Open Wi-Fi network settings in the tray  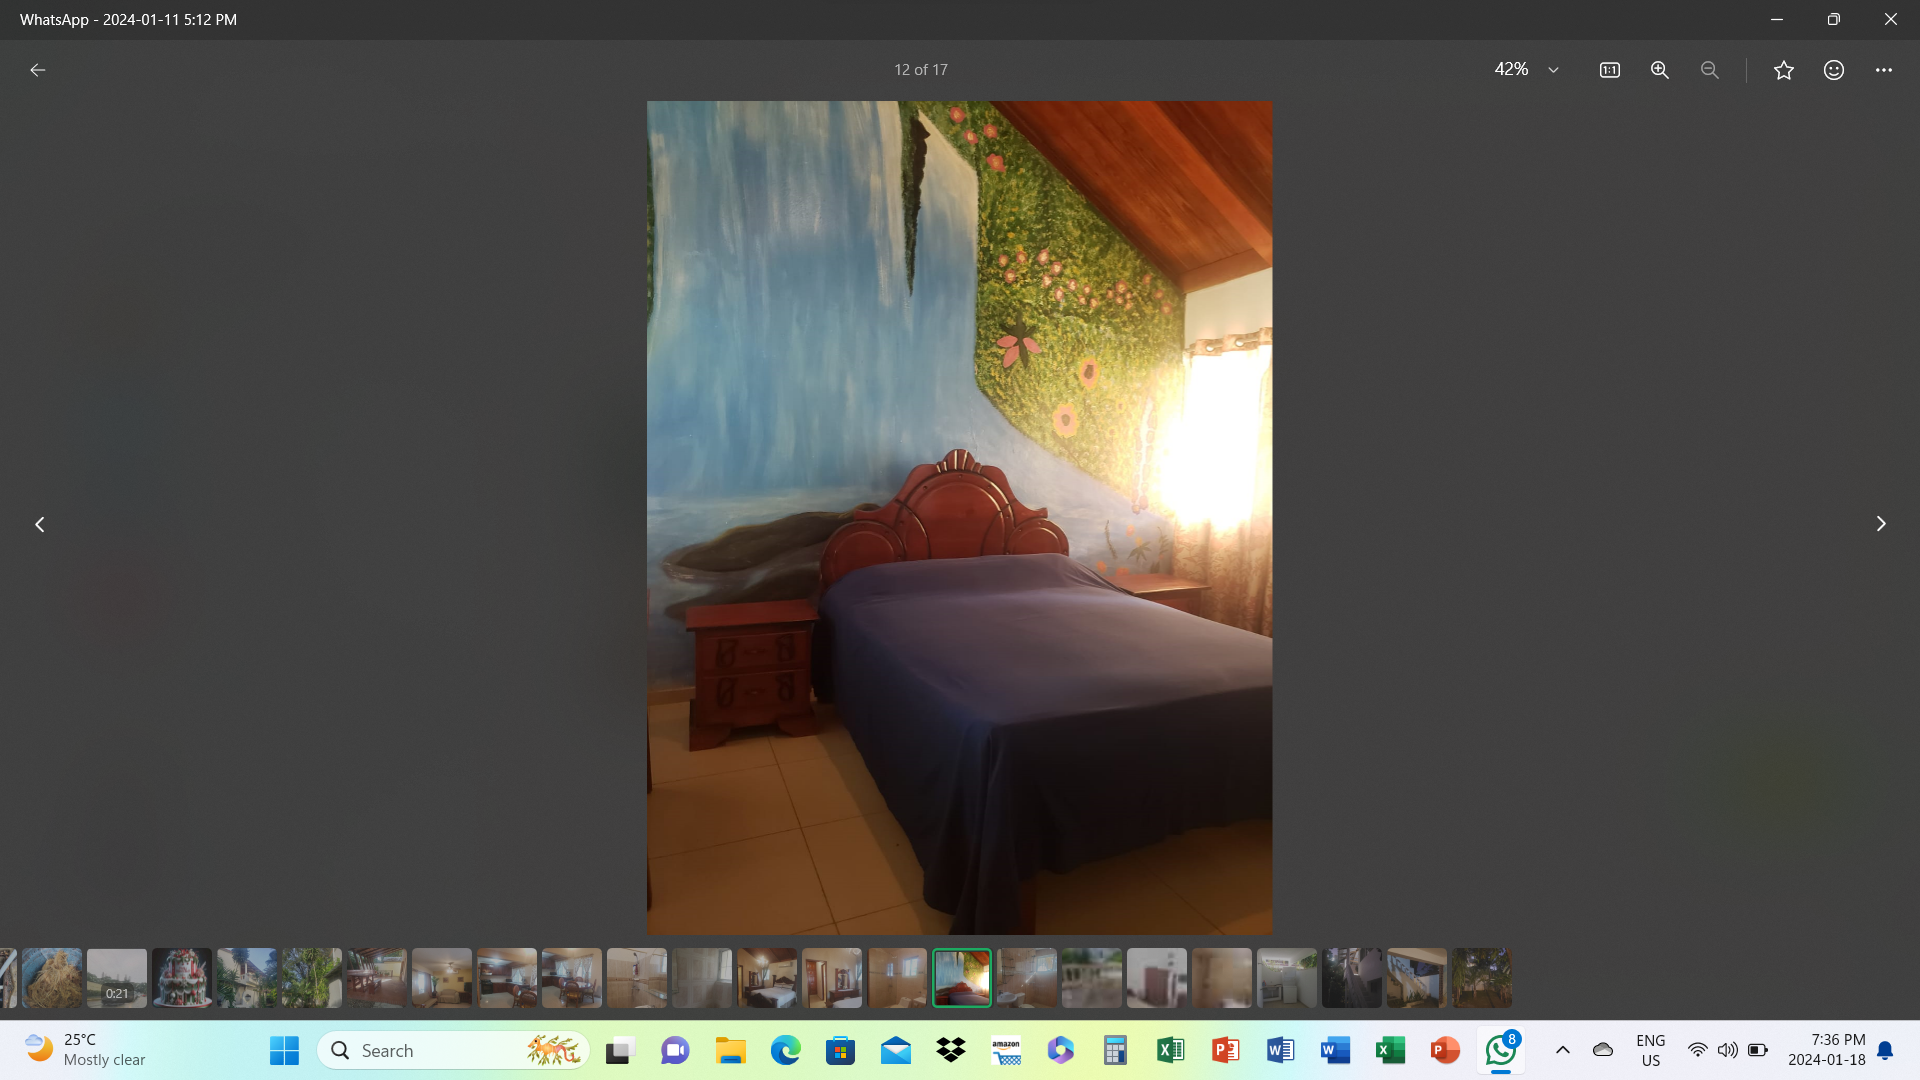1697,1050
